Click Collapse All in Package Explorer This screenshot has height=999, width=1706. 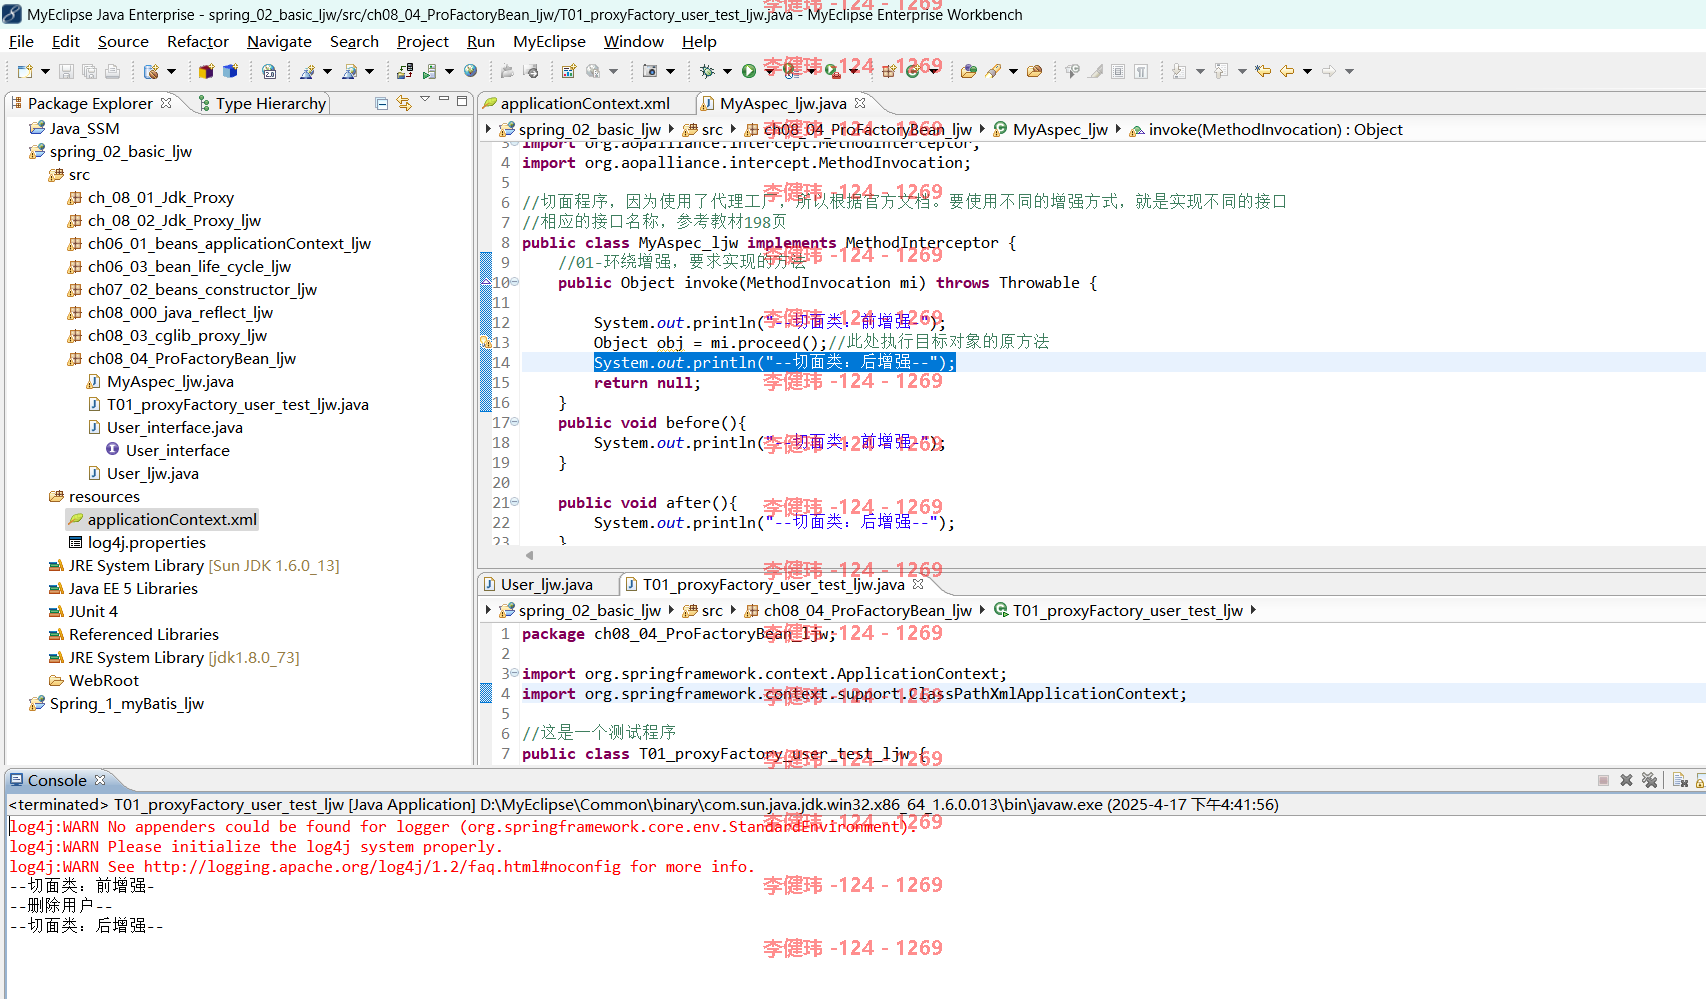[381, 103]
